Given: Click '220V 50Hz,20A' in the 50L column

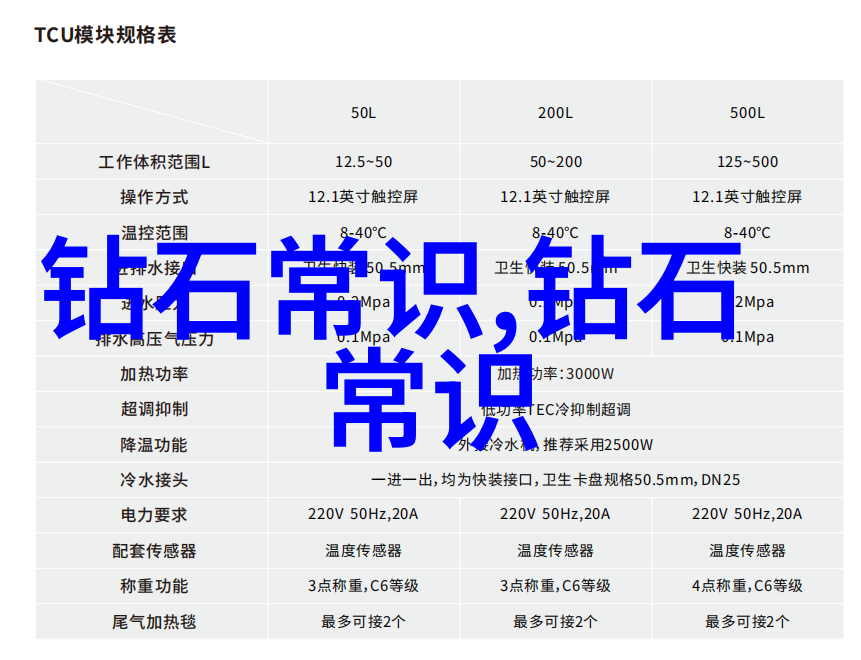Looking at the screenshot, I should tap(363, 514).
